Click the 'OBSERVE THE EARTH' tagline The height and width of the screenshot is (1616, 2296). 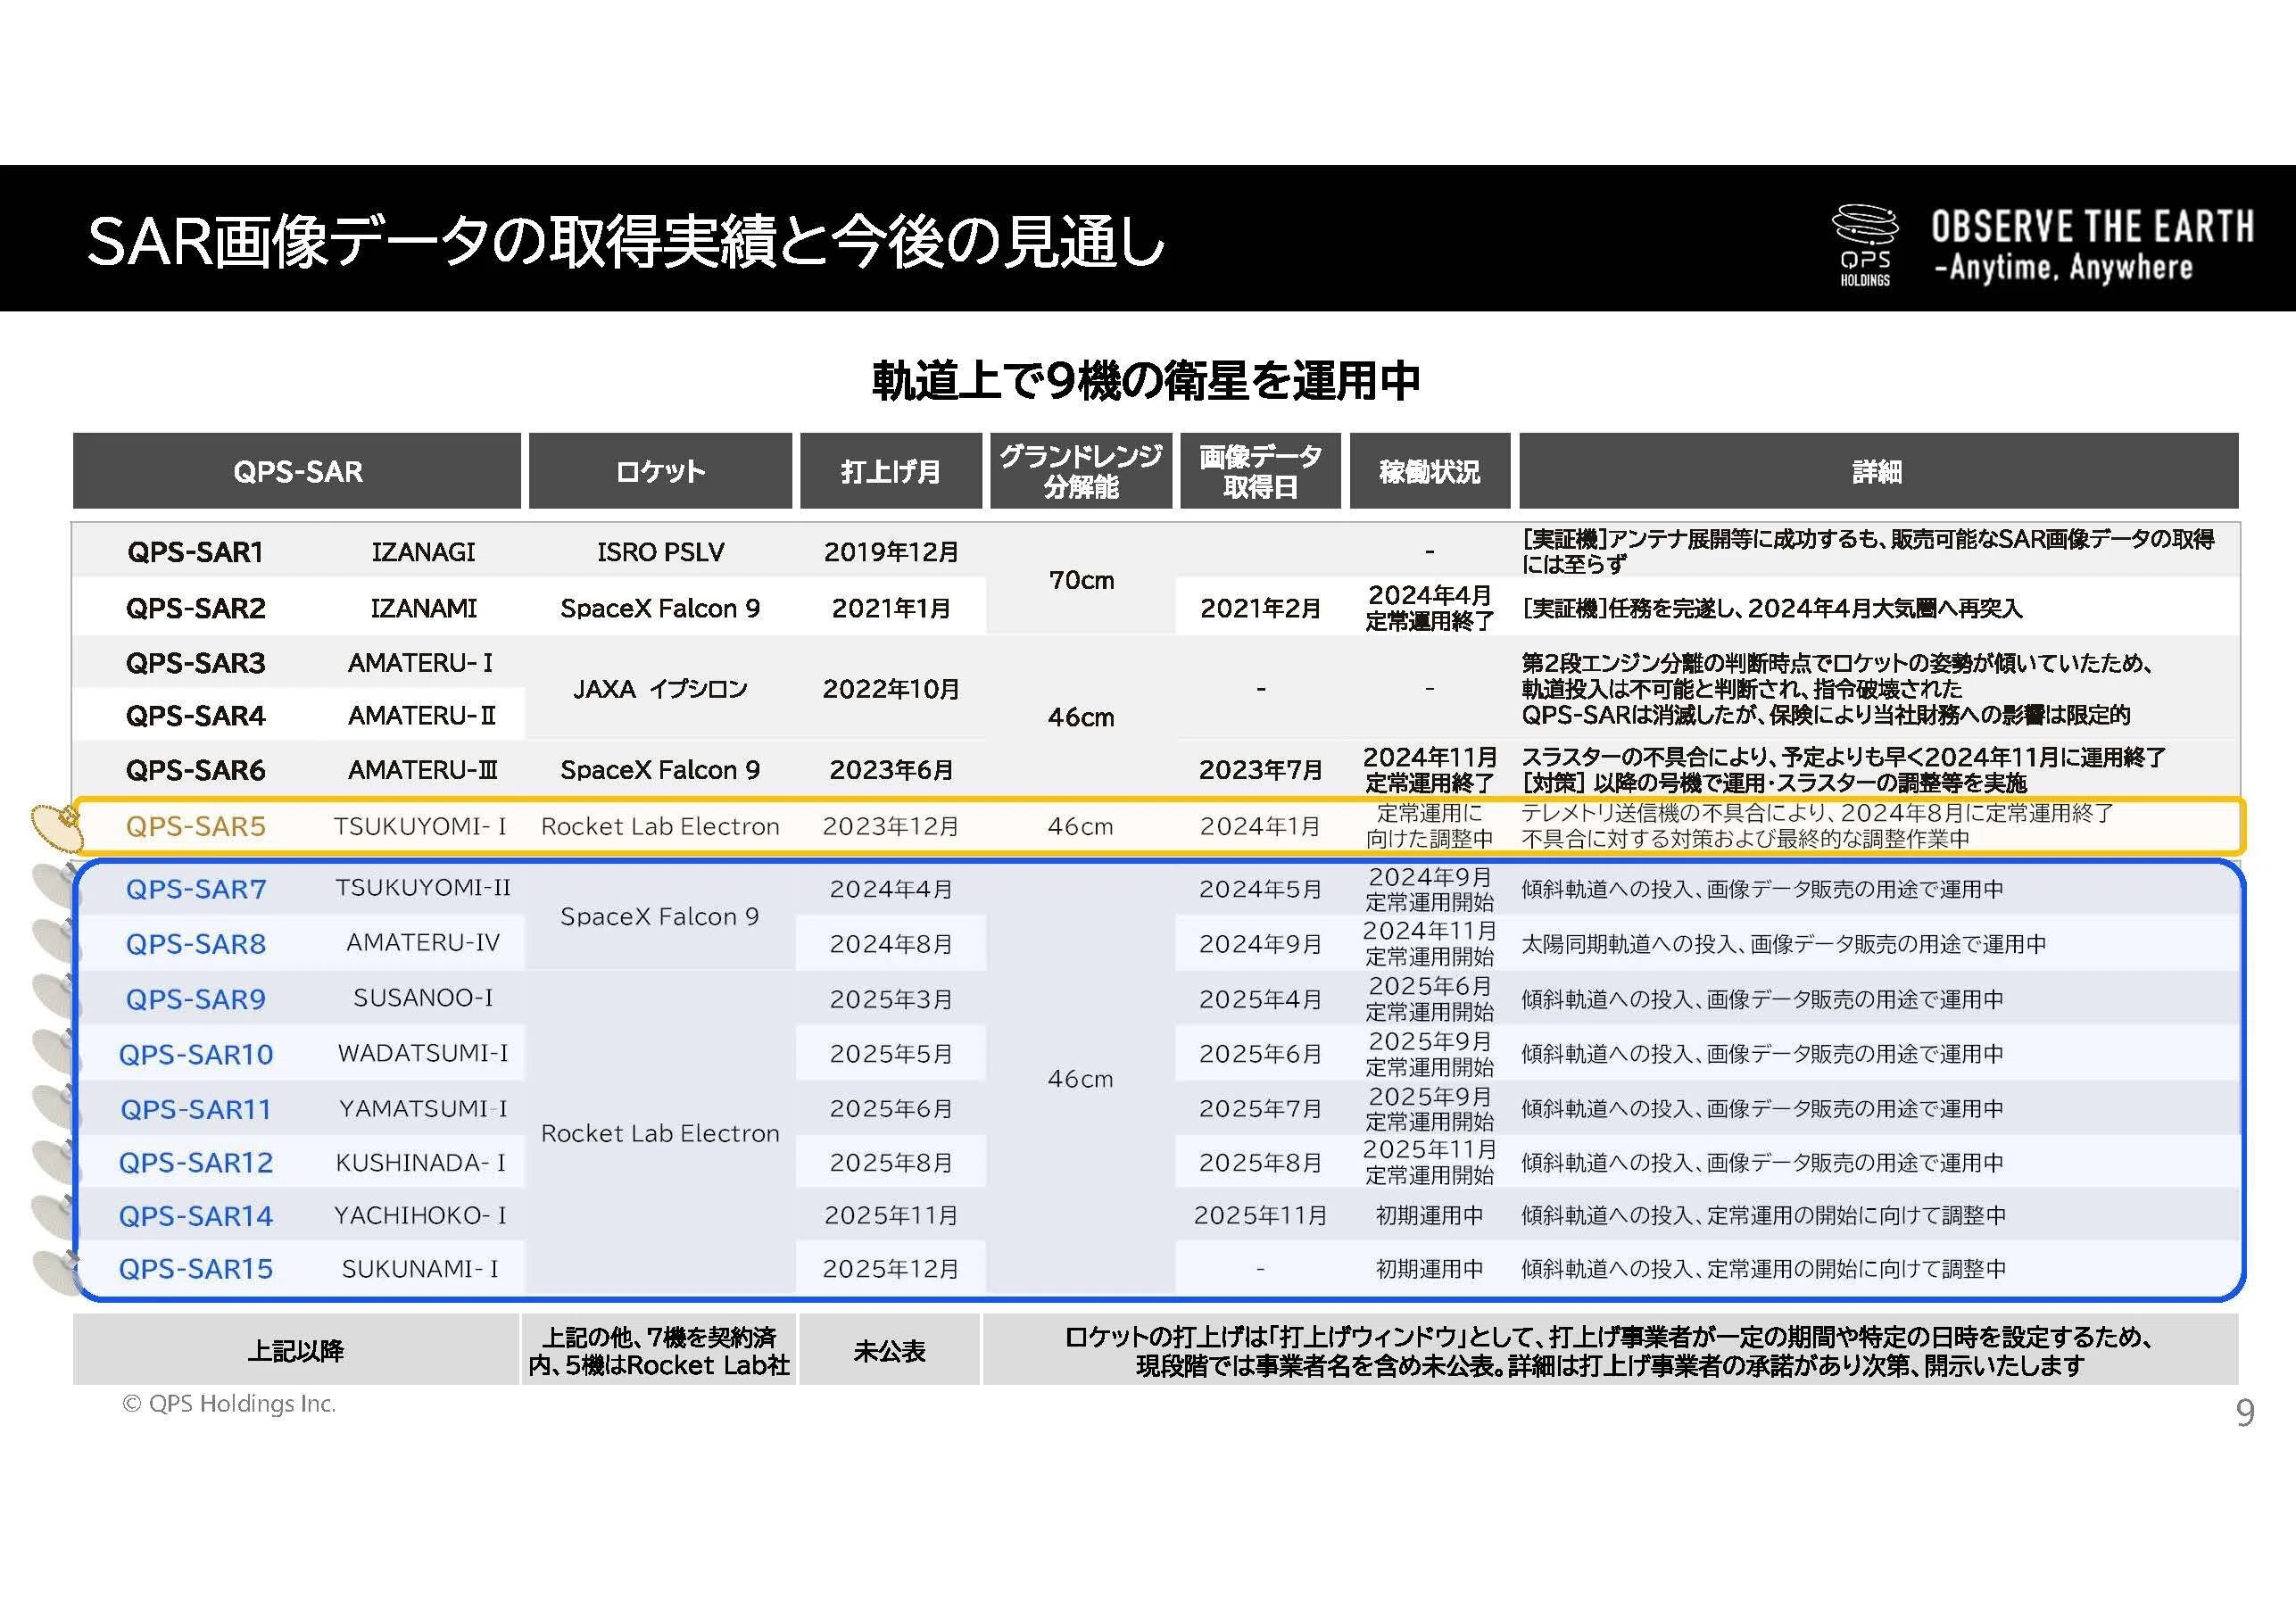click(2092, 227)
